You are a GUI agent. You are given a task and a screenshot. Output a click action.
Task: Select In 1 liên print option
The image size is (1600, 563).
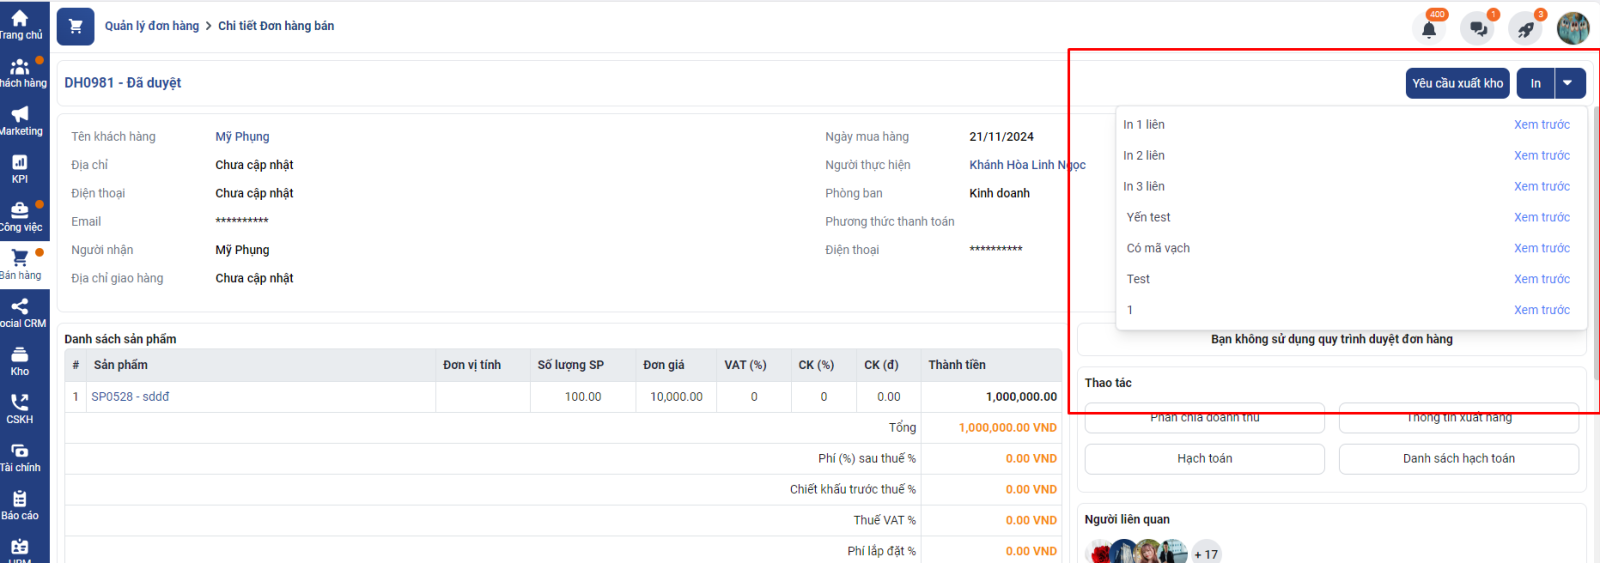[1144, 125]
